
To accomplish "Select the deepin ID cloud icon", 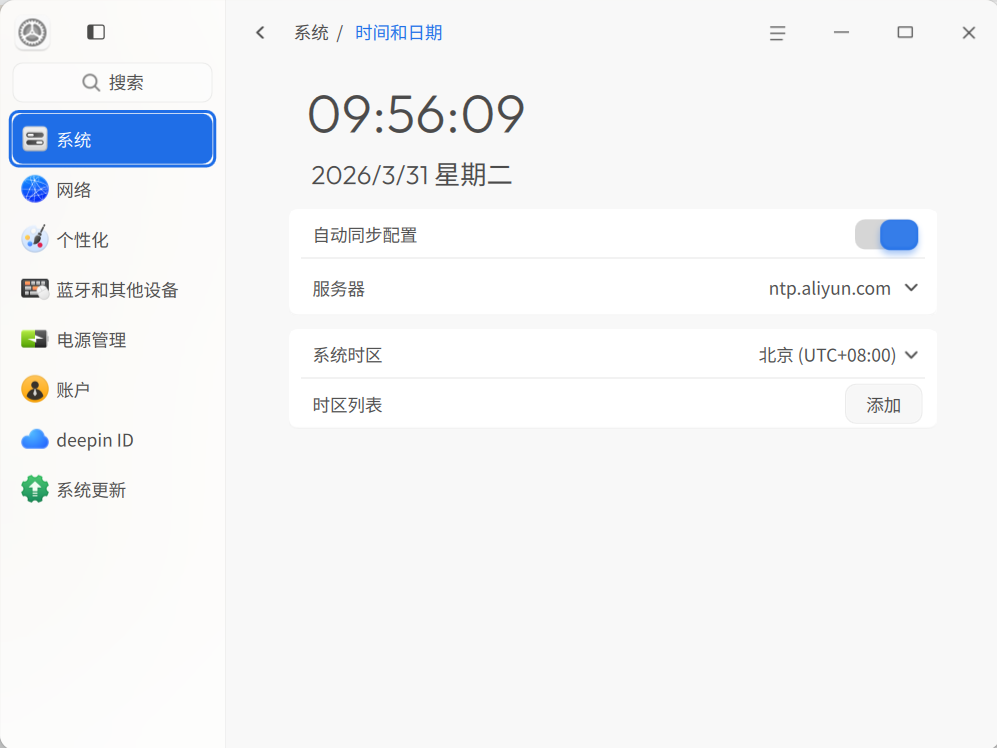I will (x=34, y=439).
